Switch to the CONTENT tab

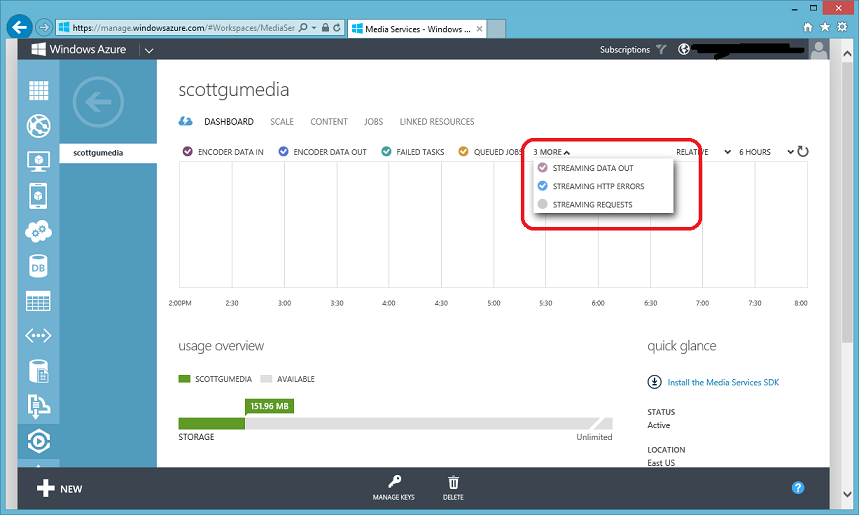click(x=329, y=122)
